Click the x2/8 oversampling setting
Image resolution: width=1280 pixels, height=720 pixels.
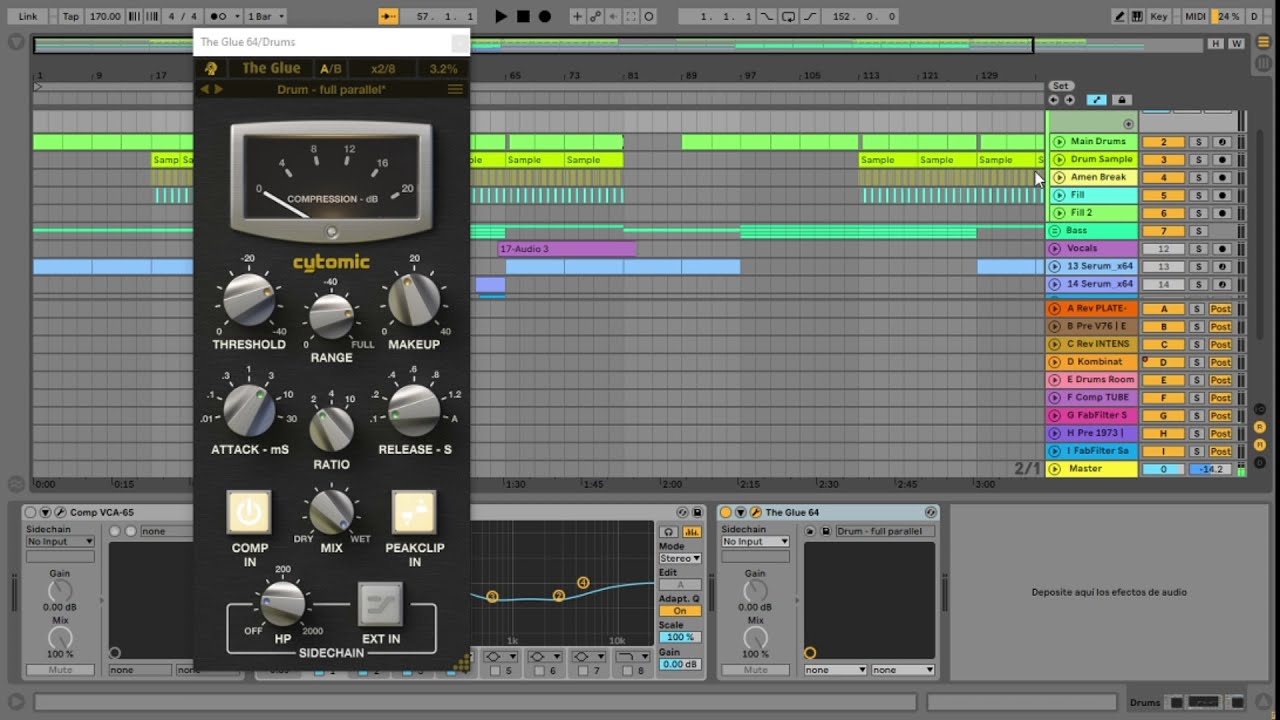(383, 68)
